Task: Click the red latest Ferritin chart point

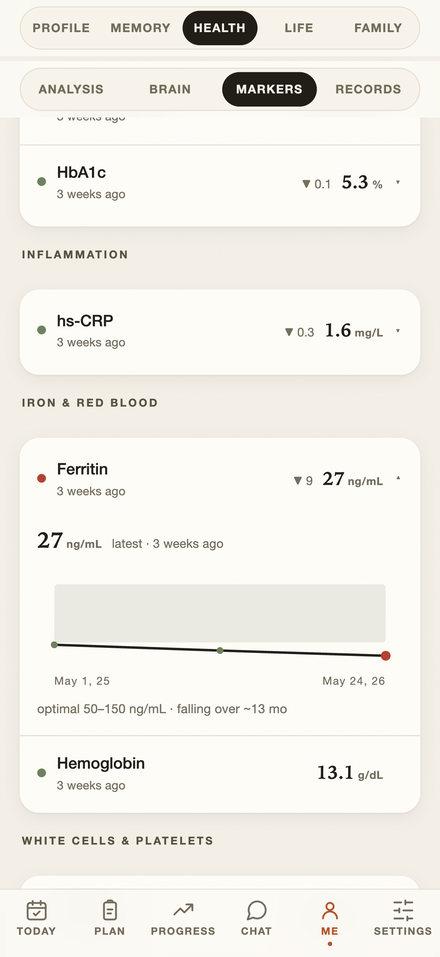Action: tap(386, 656)
